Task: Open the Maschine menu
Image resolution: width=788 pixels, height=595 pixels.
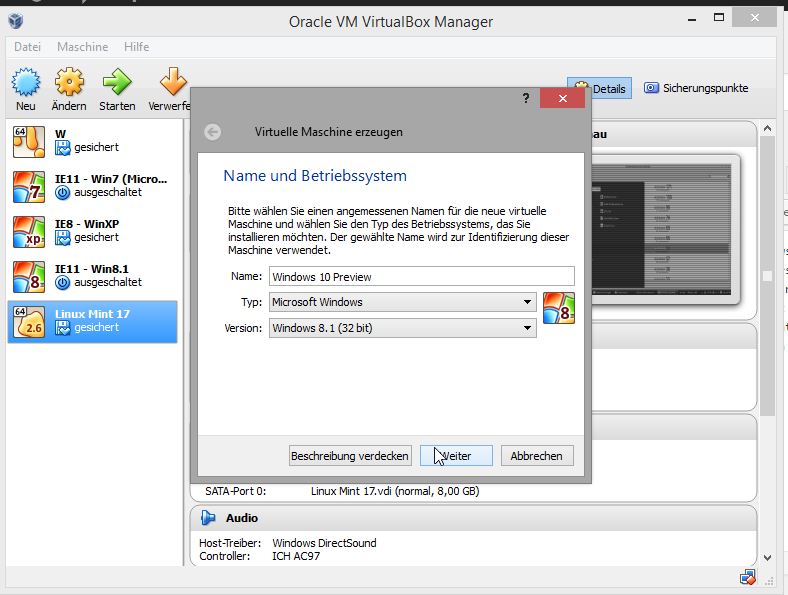Action: pos(82,47)
